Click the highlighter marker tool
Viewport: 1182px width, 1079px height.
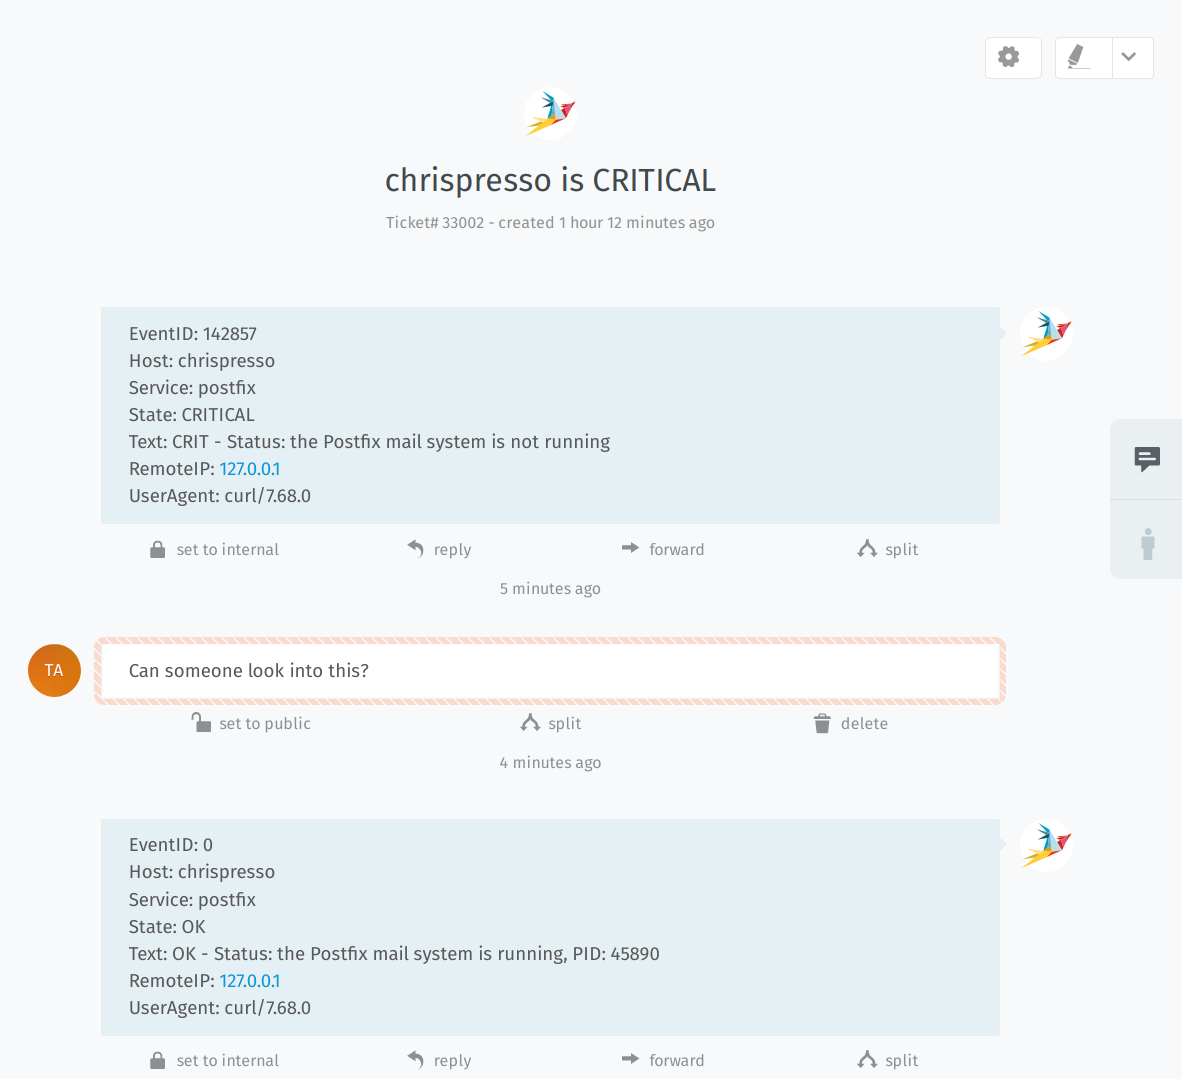tap(1082, 58)
